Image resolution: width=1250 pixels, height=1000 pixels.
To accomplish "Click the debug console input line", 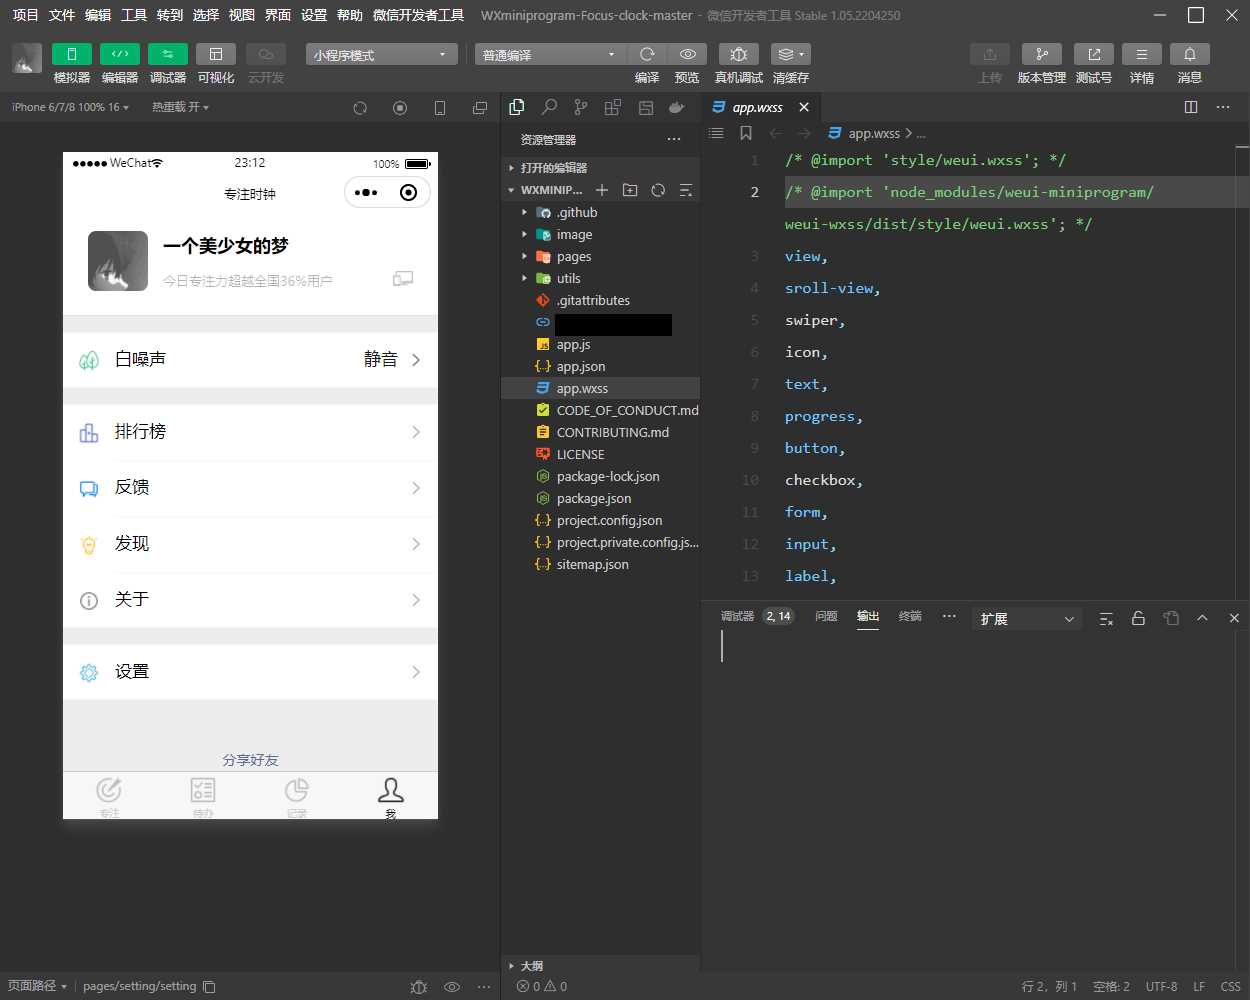I will (850, 646).
